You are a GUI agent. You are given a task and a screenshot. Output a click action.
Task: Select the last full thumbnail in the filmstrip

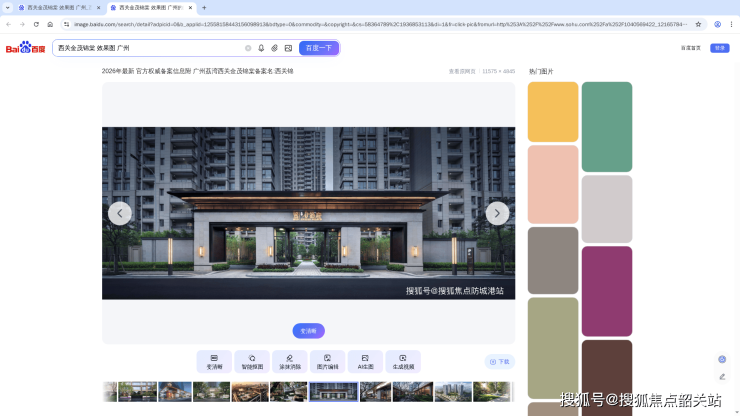pos(491,392)
